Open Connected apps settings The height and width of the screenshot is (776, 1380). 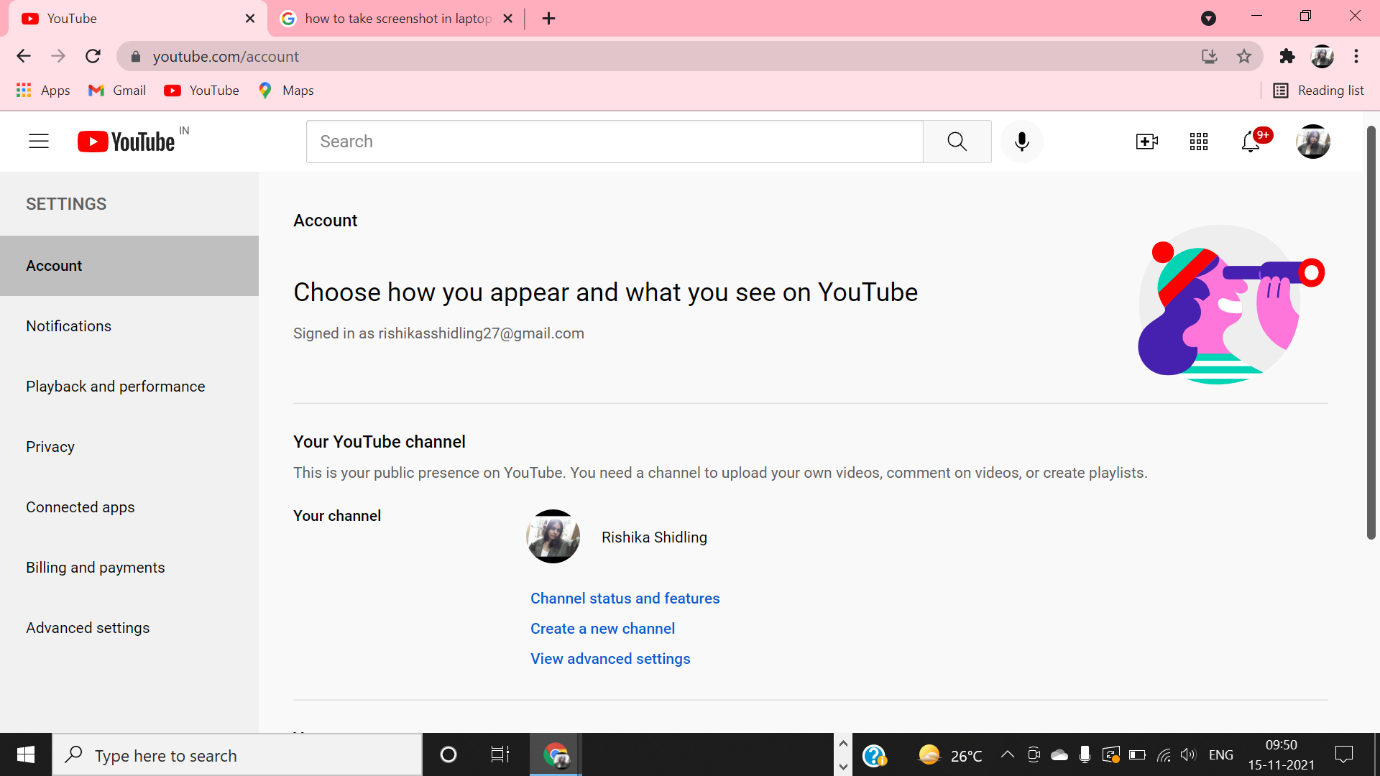129,507
